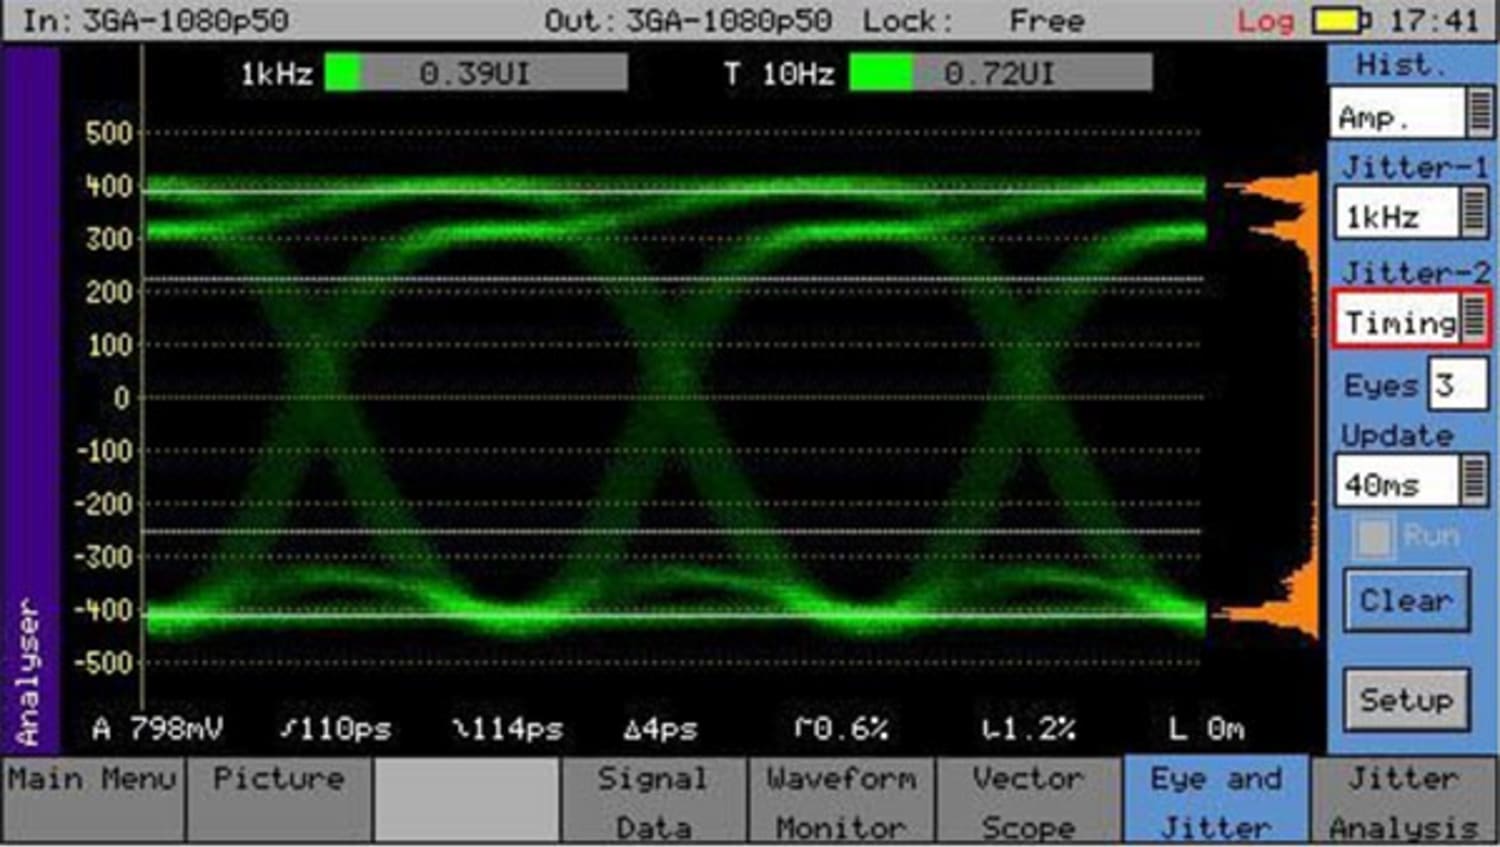Open the Hist. Amp. dropdown
Screen dimensions: 1500x847
(1411, 111)
